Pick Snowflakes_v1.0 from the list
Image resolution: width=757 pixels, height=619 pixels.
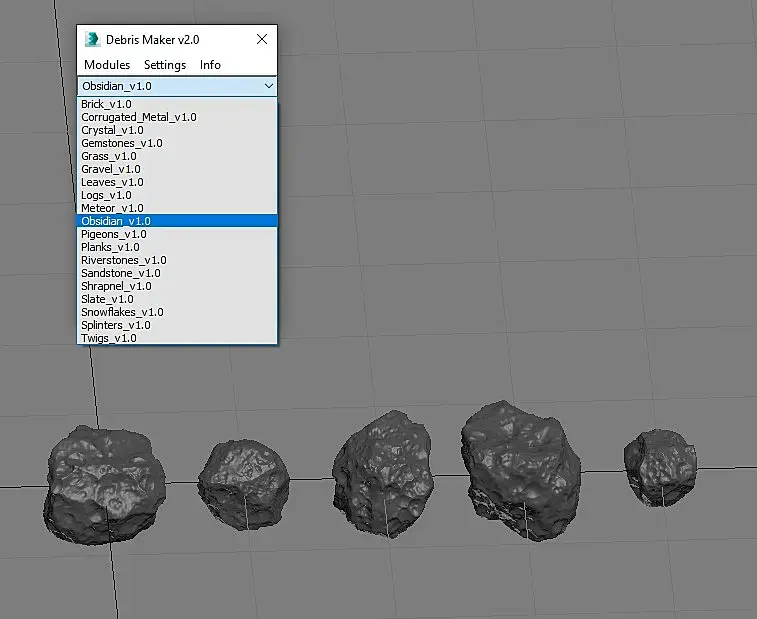pyautogui.click(x=177, y=312)
